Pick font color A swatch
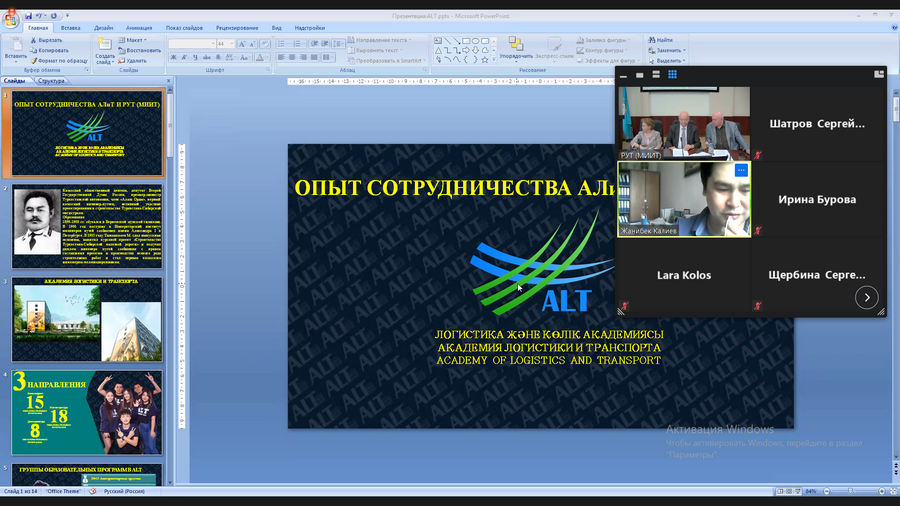The image size is (900, 506). point(259,57)
